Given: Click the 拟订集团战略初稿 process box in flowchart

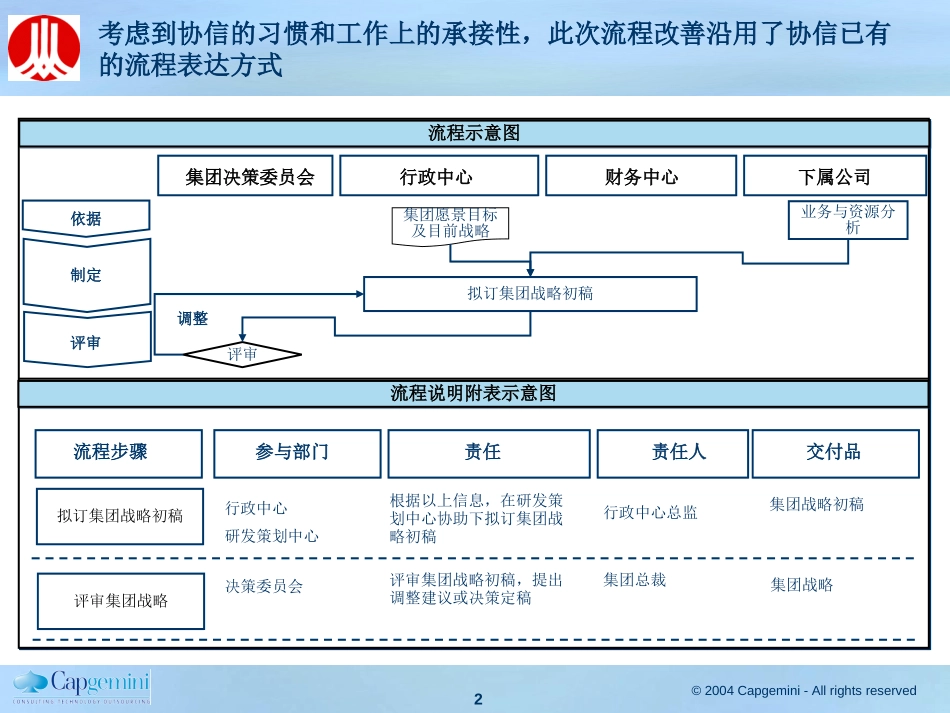Looking at the screenshot, I should click(x=530, y=294).
